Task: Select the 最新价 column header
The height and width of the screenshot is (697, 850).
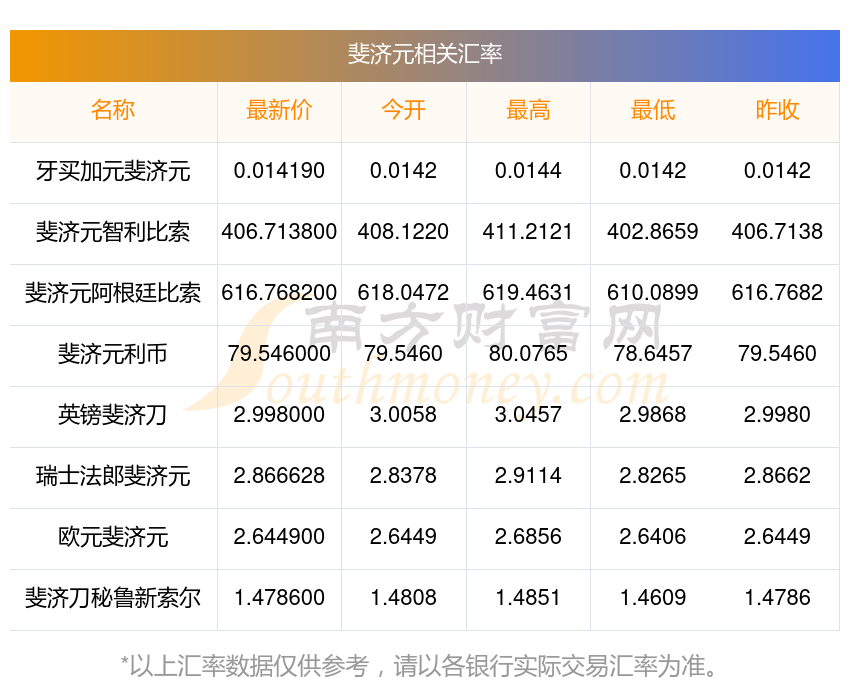Action: click(279, 110)
